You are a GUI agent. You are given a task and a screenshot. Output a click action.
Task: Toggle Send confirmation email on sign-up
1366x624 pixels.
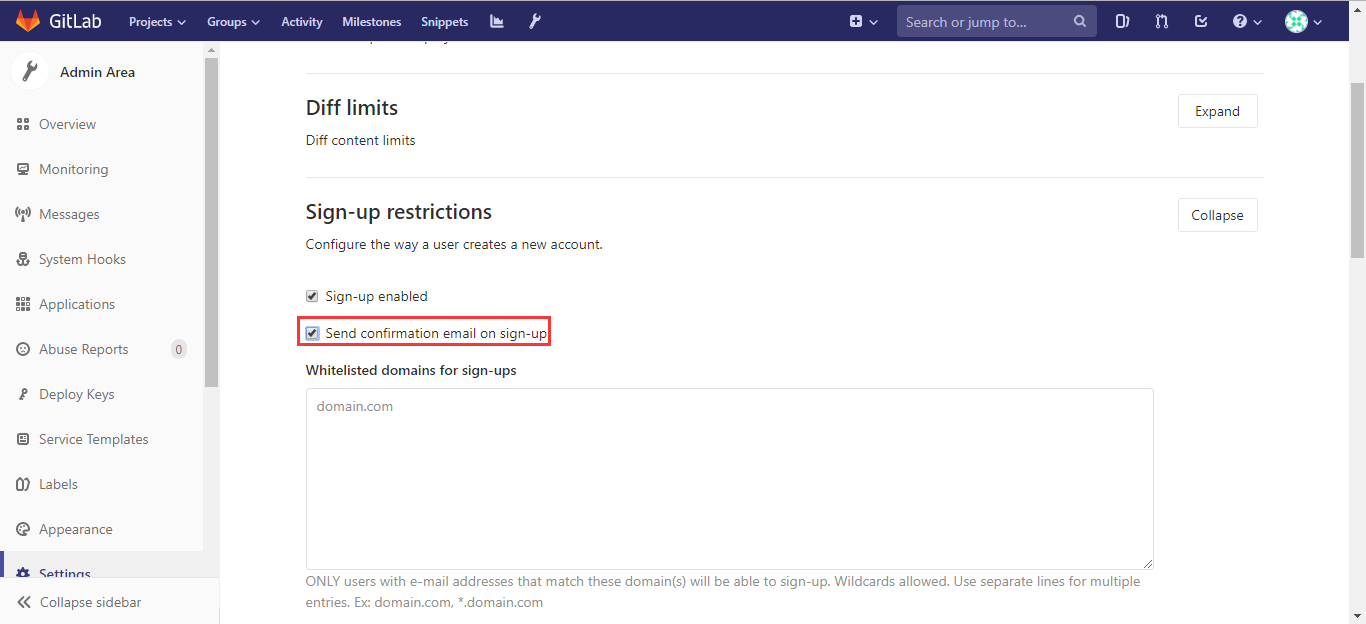tap(312, 333)
